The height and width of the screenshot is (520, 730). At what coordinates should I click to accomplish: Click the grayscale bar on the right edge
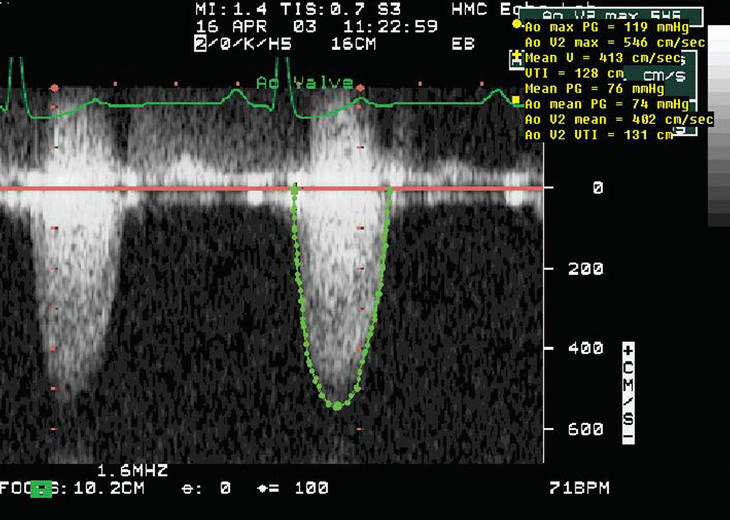719,130
